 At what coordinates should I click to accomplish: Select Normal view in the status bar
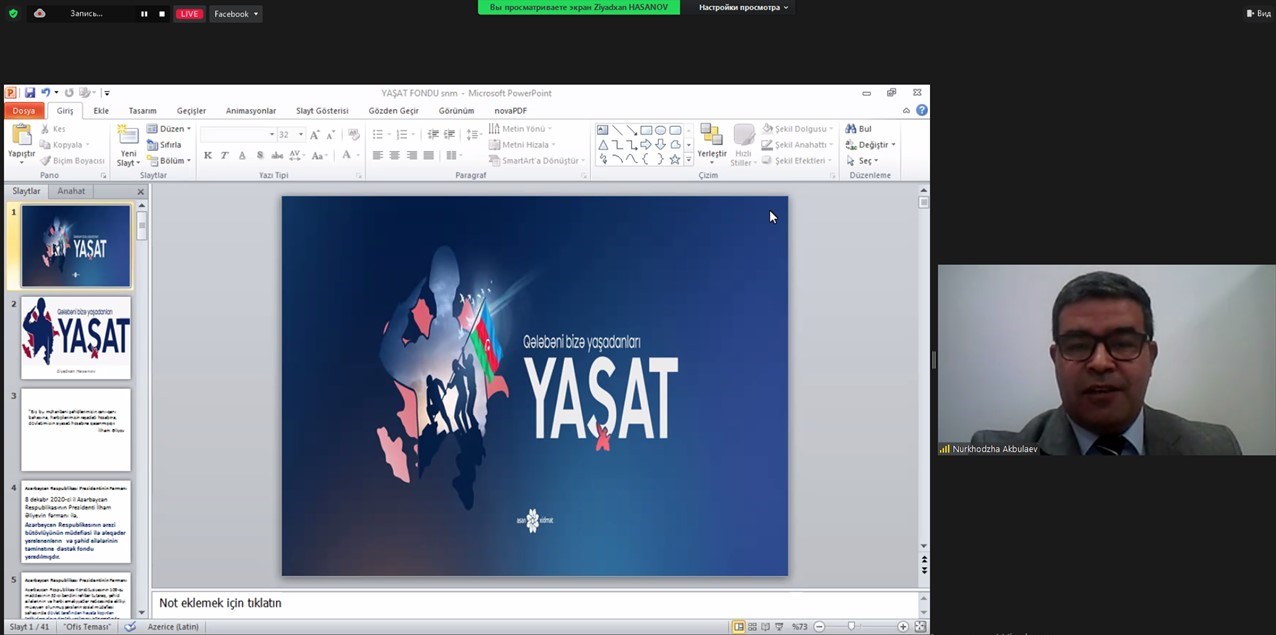coord(739,627)
